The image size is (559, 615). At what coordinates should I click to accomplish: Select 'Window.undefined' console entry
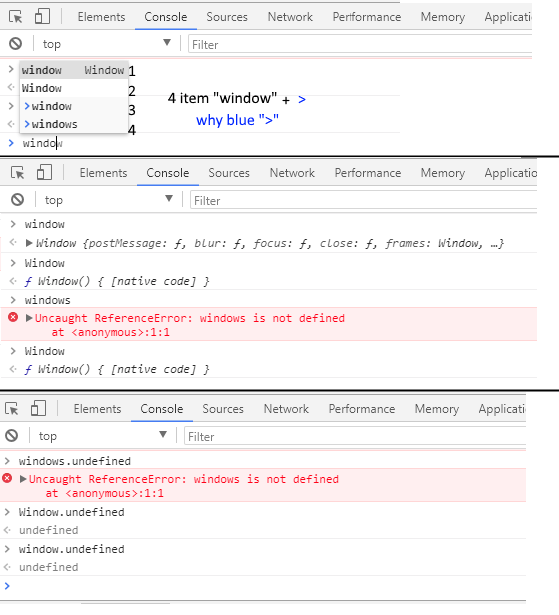pyautogui.click(x=71, y=512)
